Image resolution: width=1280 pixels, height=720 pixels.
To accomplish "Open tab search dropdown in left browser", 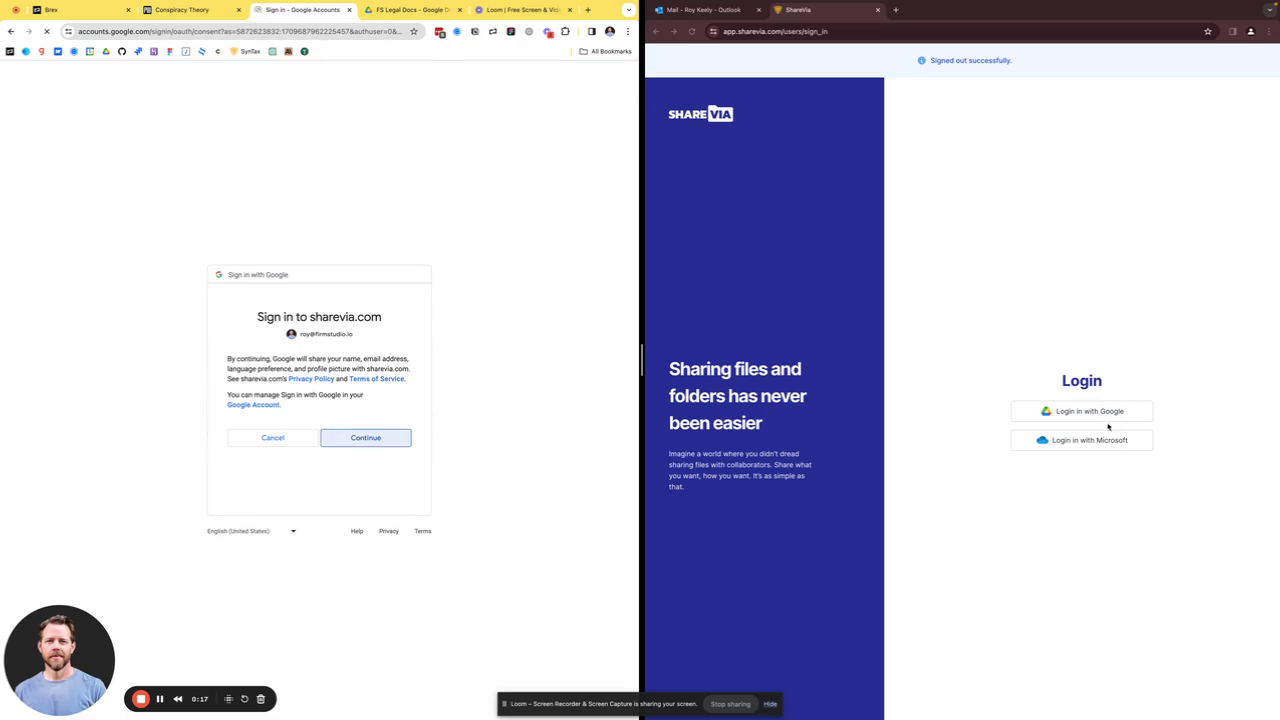I will (629, 10).
